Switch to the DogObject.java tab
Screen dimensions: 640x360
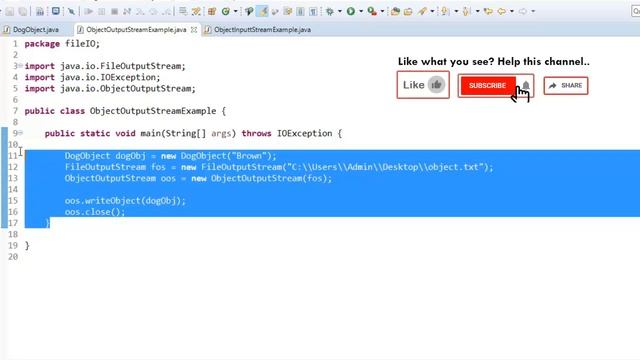click(x=31, y=30)
